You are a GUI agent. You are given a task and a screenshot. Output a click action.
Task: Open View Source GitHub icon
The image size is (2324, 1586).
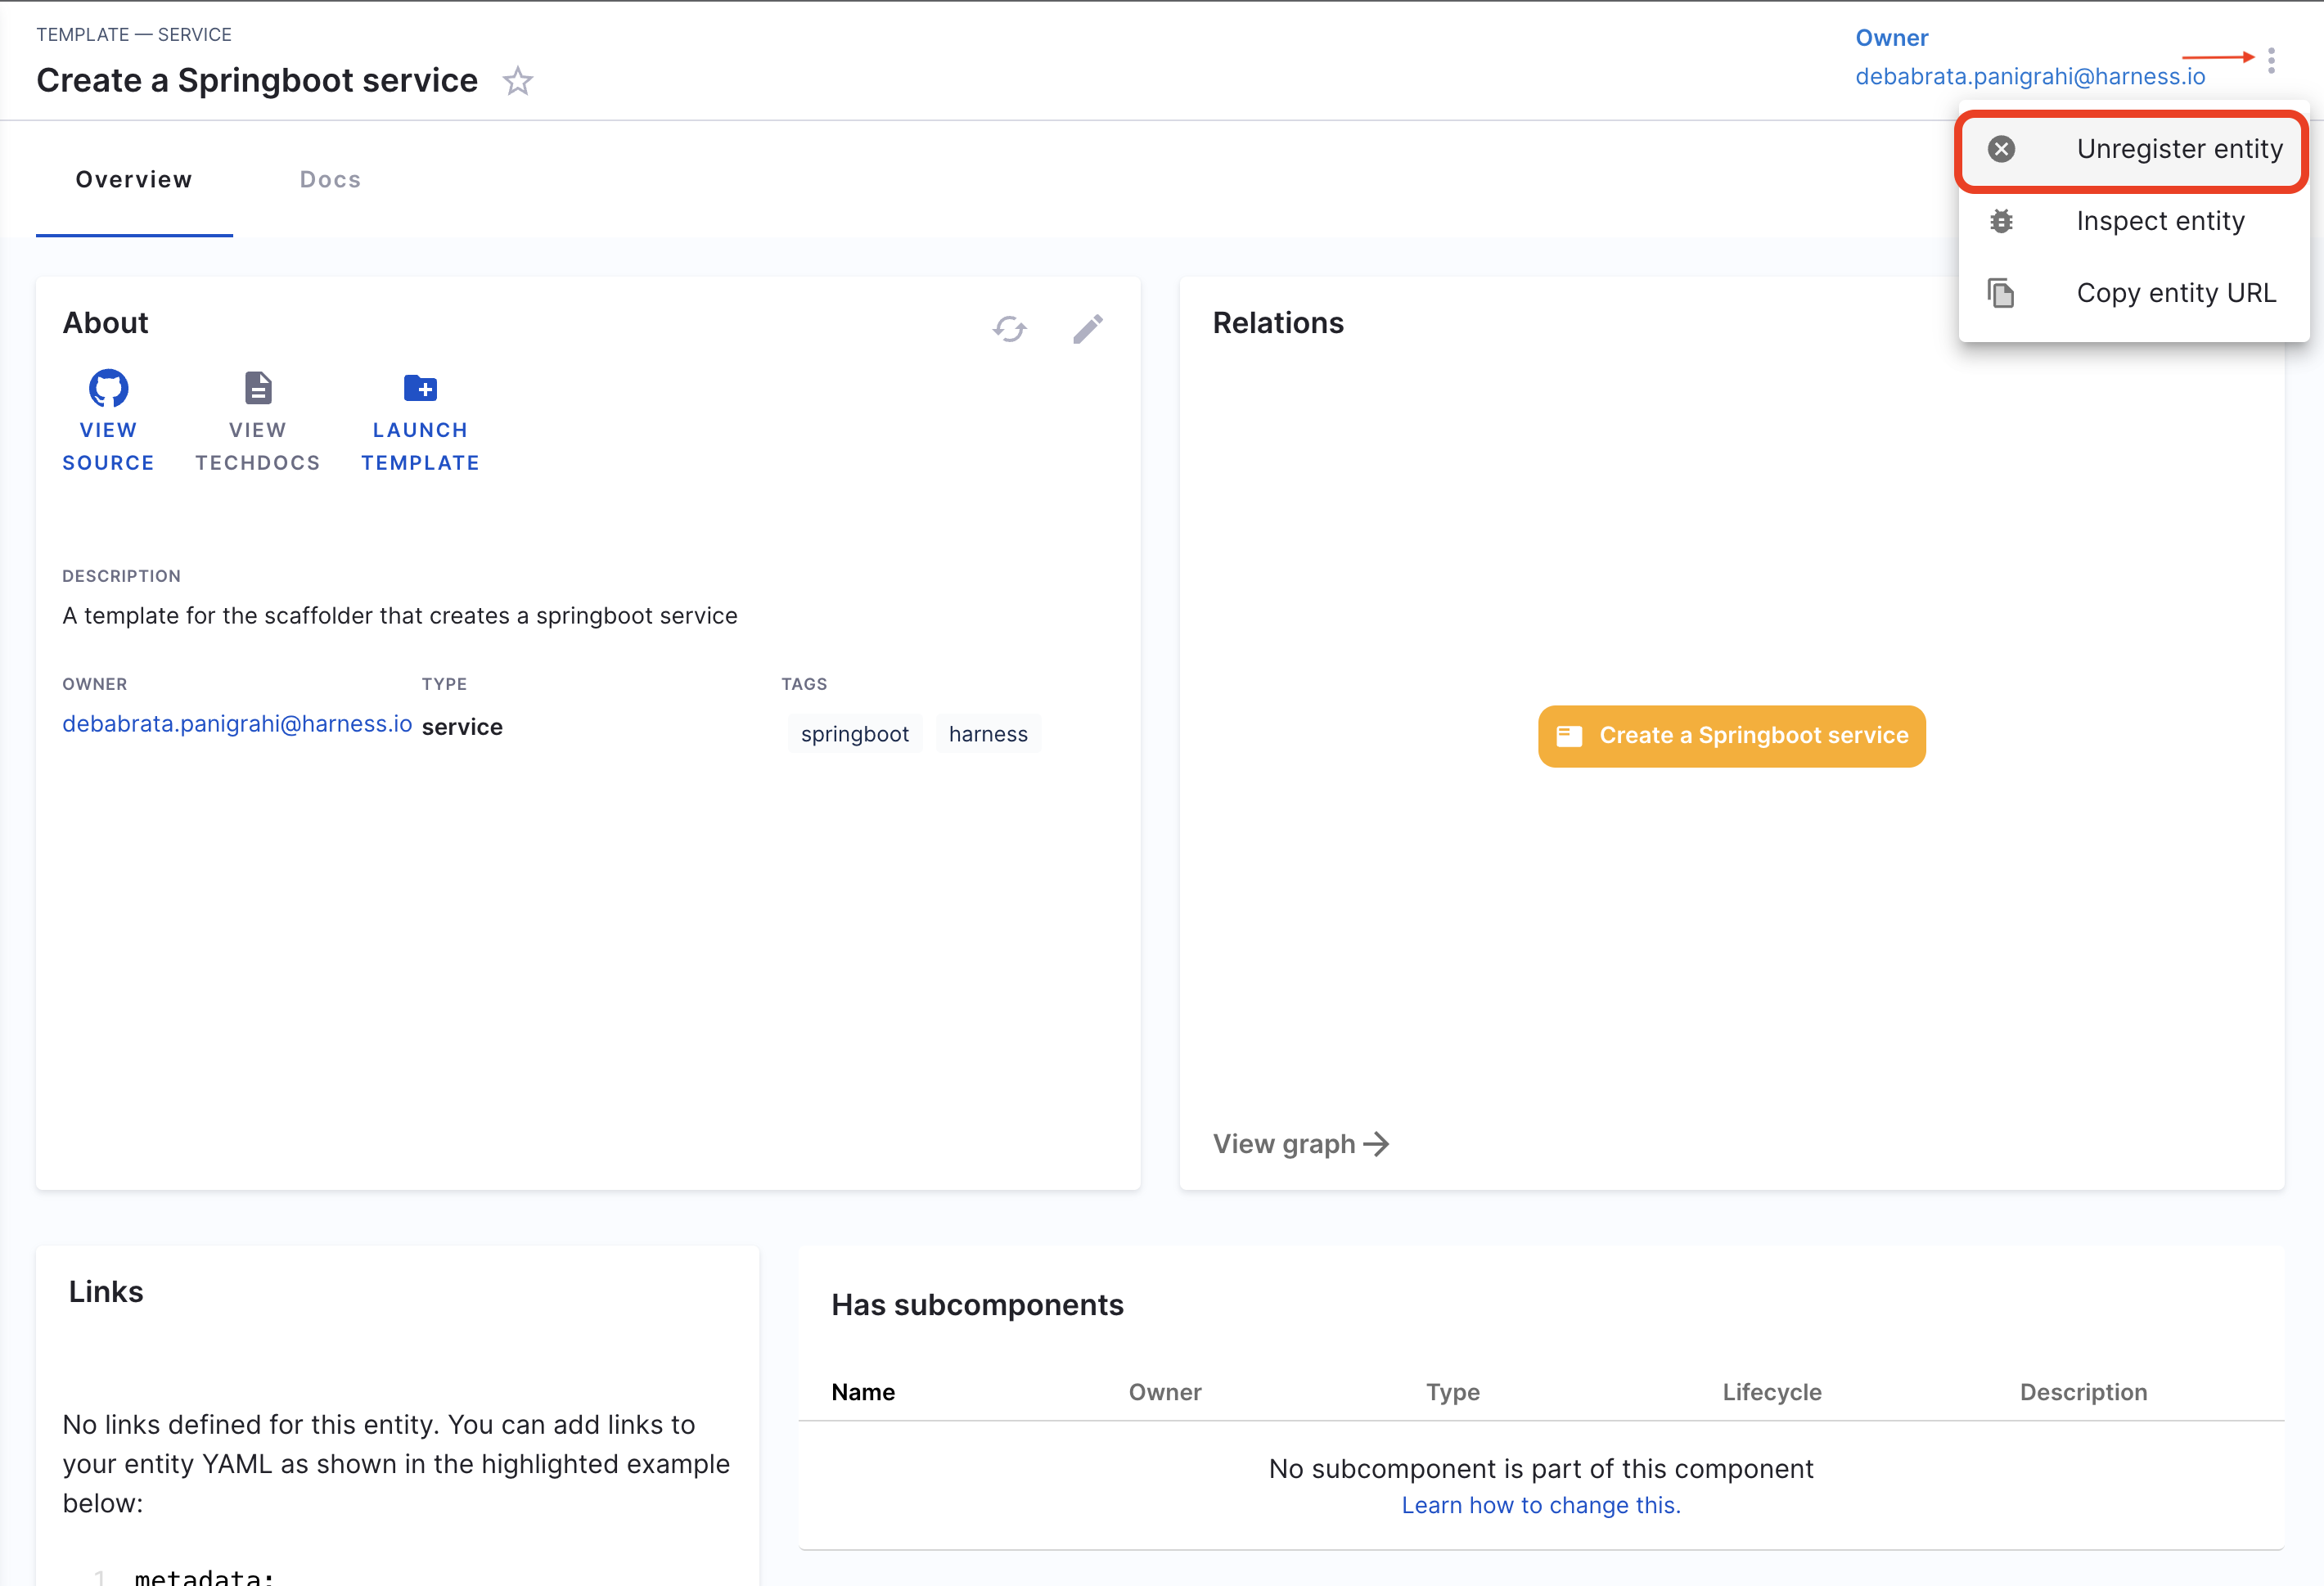click(108, 388)
